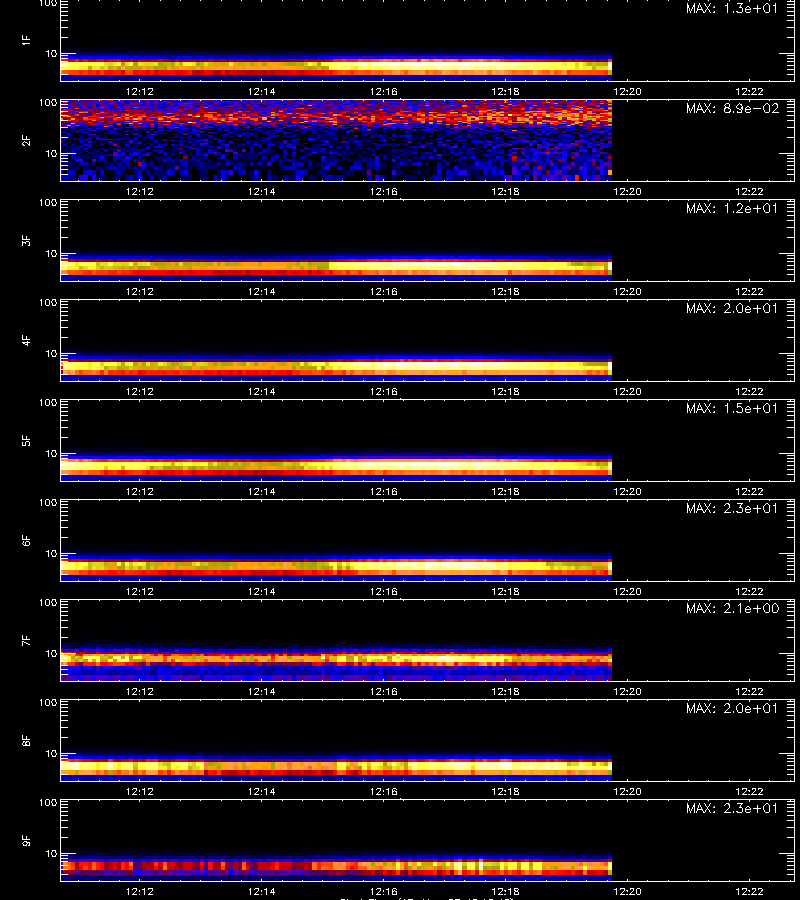Click the 12:12 tick label under panel 1F
800x900 pixels.
point(139,91)
